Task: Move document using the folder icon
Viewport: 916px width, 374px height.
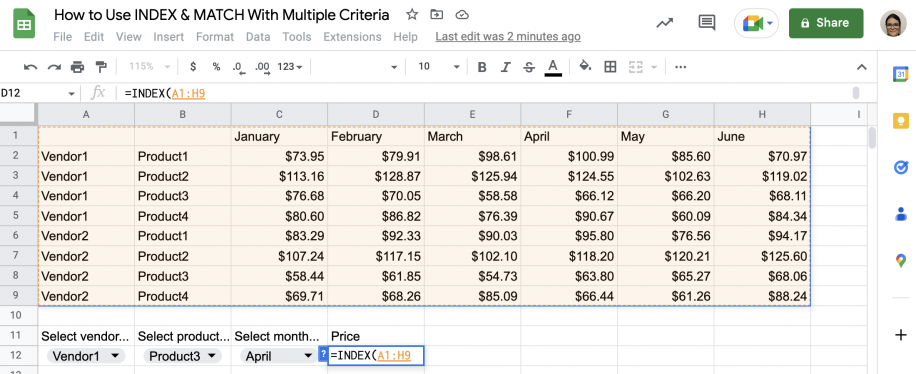Action: coord(436,15)
